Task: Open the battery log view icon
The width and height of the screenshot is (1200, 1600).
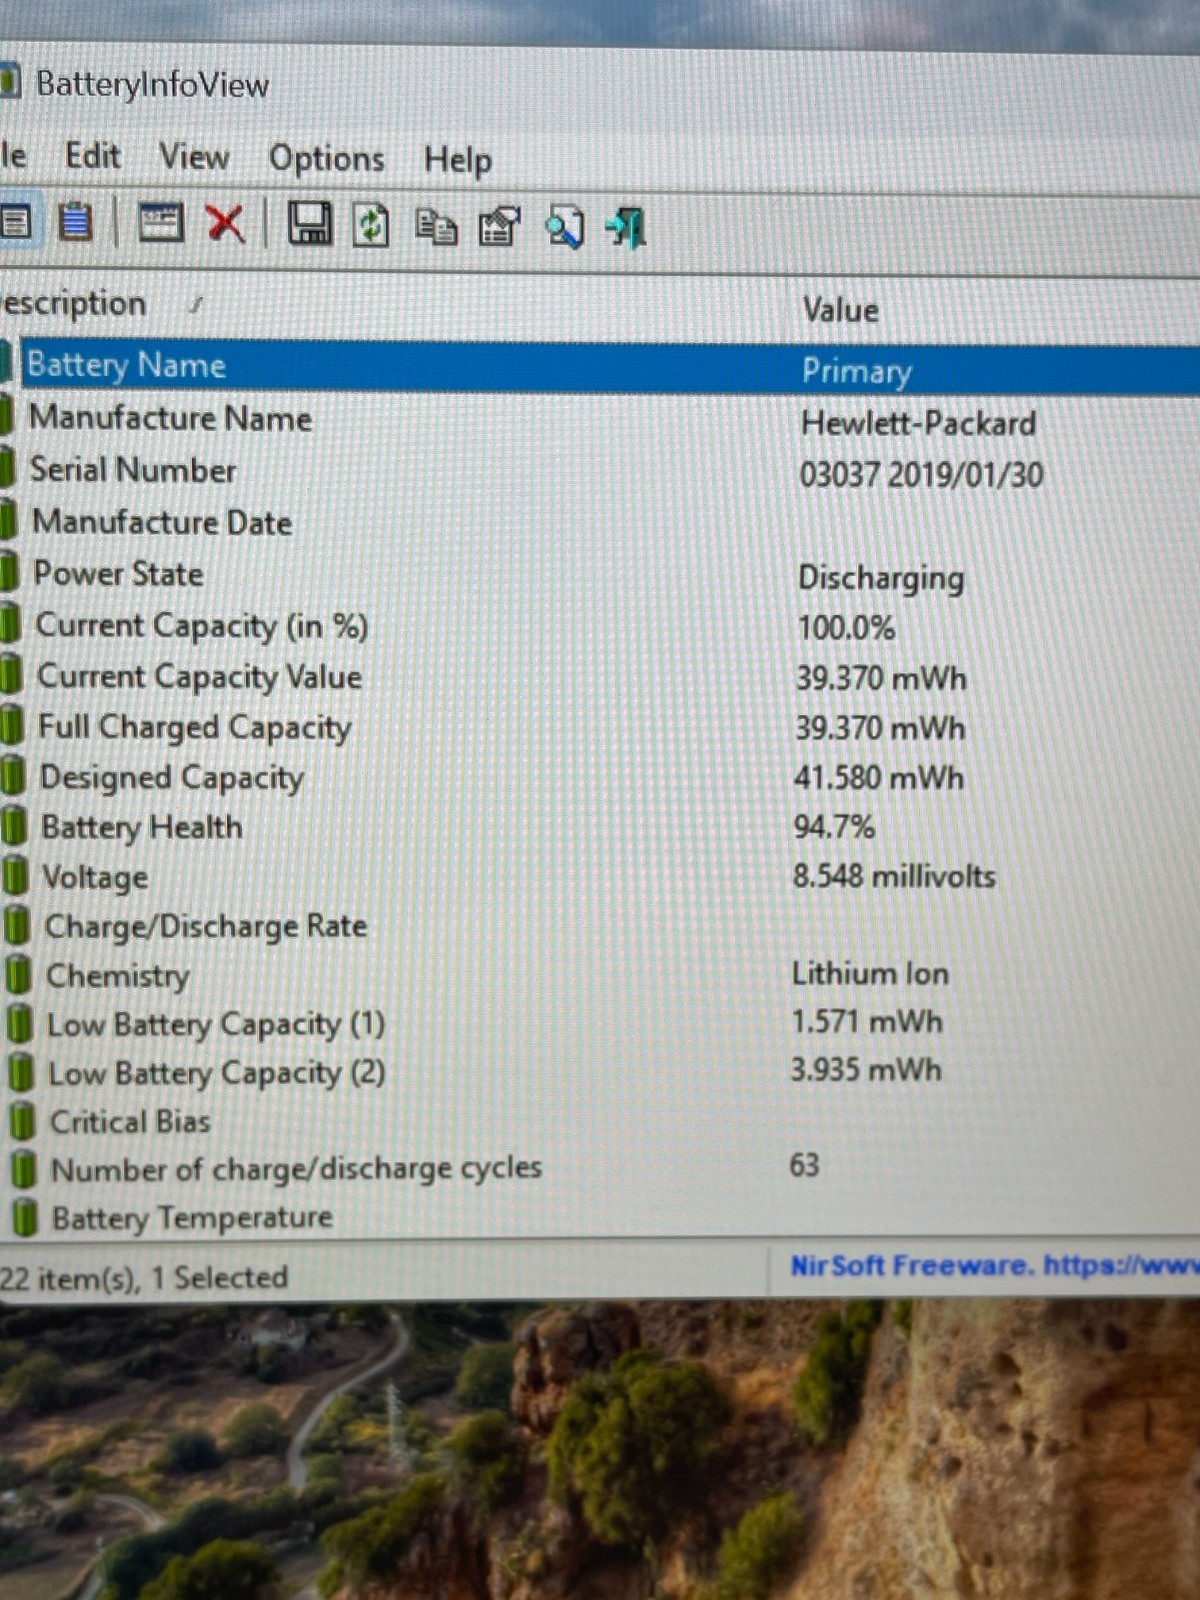Action: (x=75, y=221)
